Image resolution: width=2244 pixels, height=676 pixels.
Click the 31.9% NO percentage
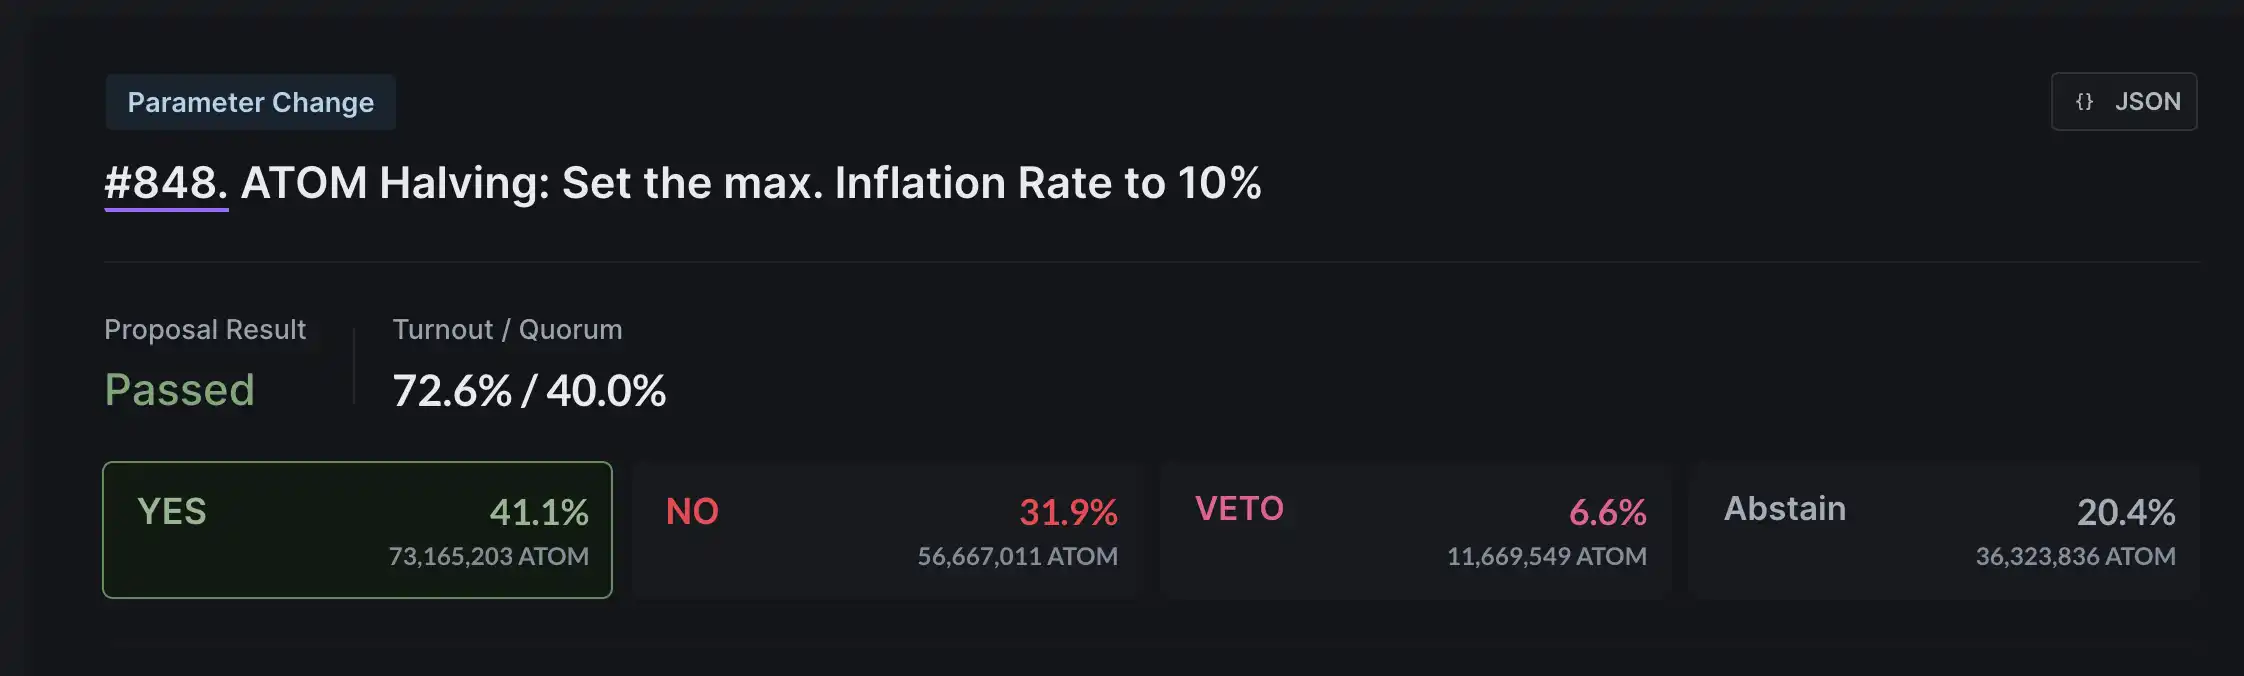click(1068, 513)
